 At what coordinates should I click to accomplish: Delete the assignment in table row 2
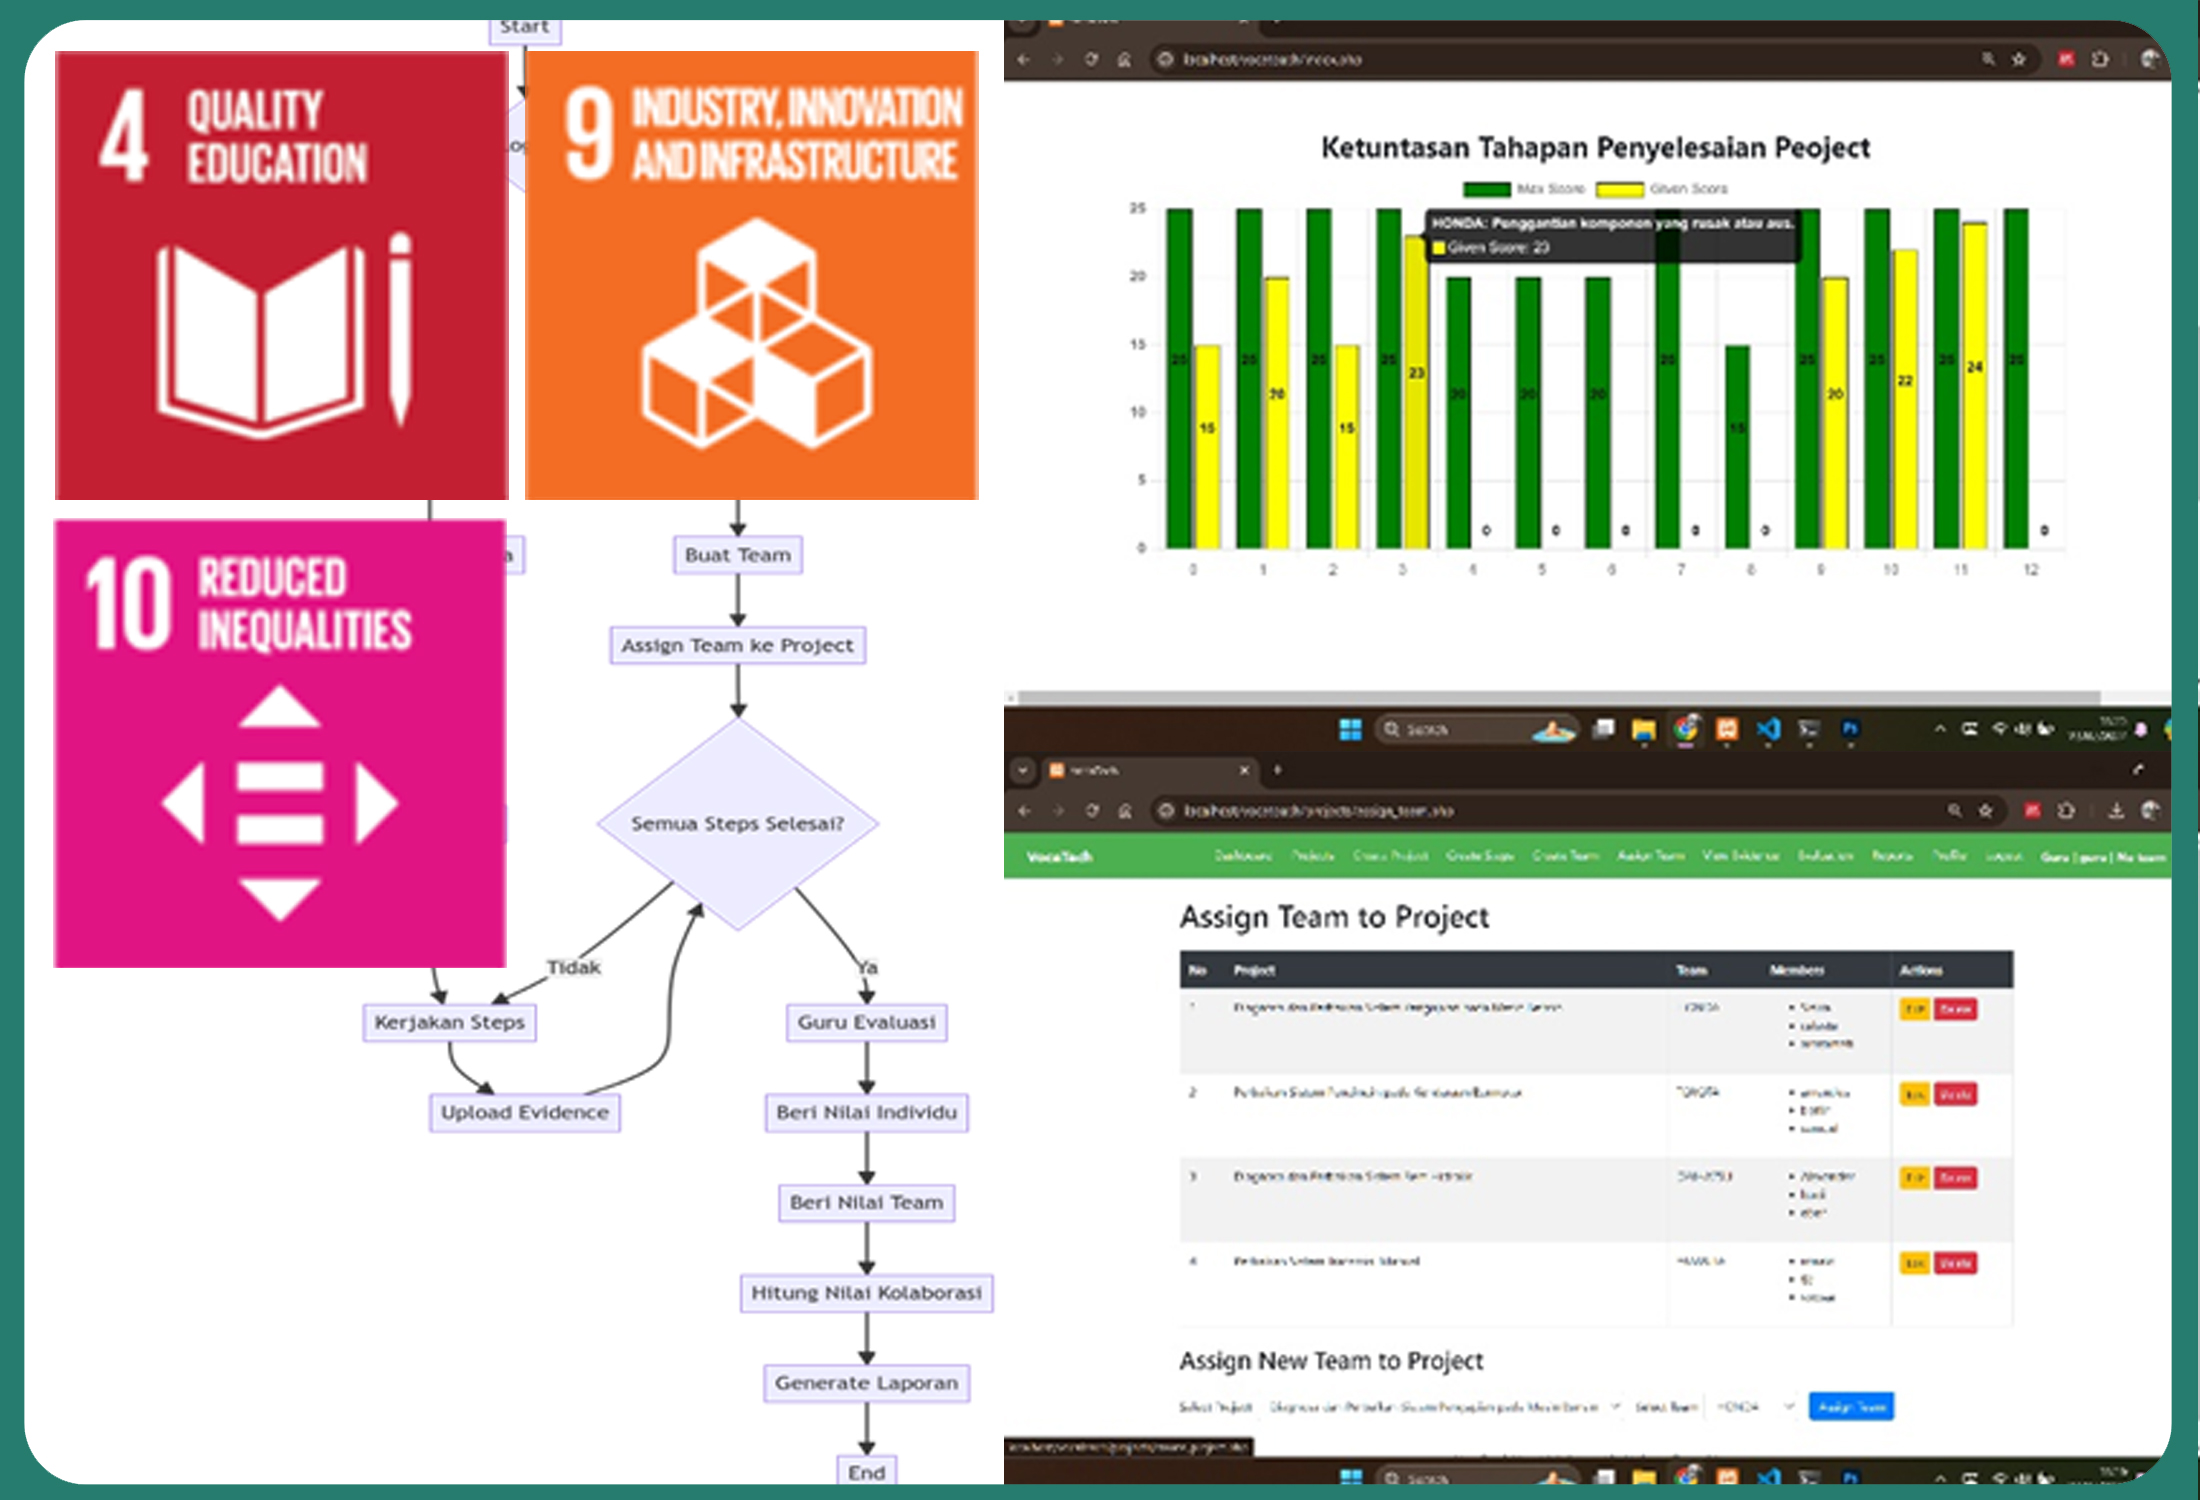pos(1955,1094)
